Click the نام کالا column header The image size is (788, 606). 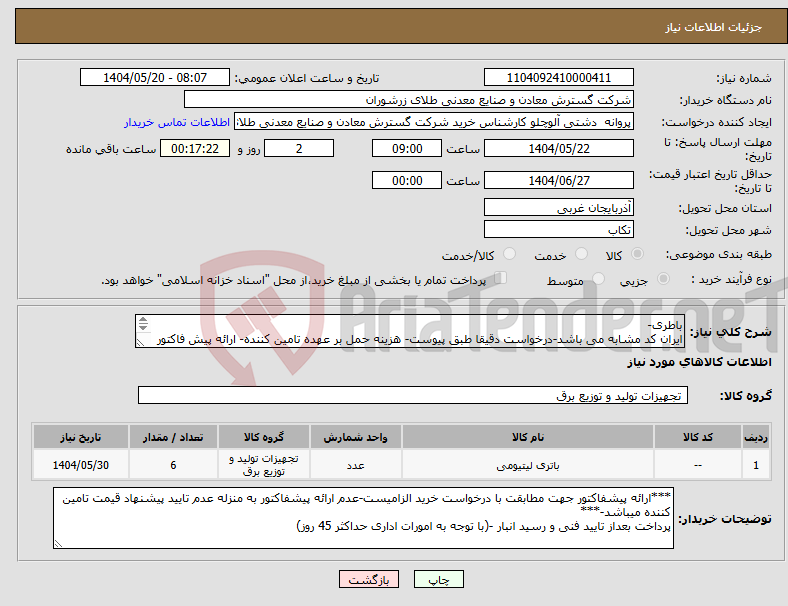[528, 437]
